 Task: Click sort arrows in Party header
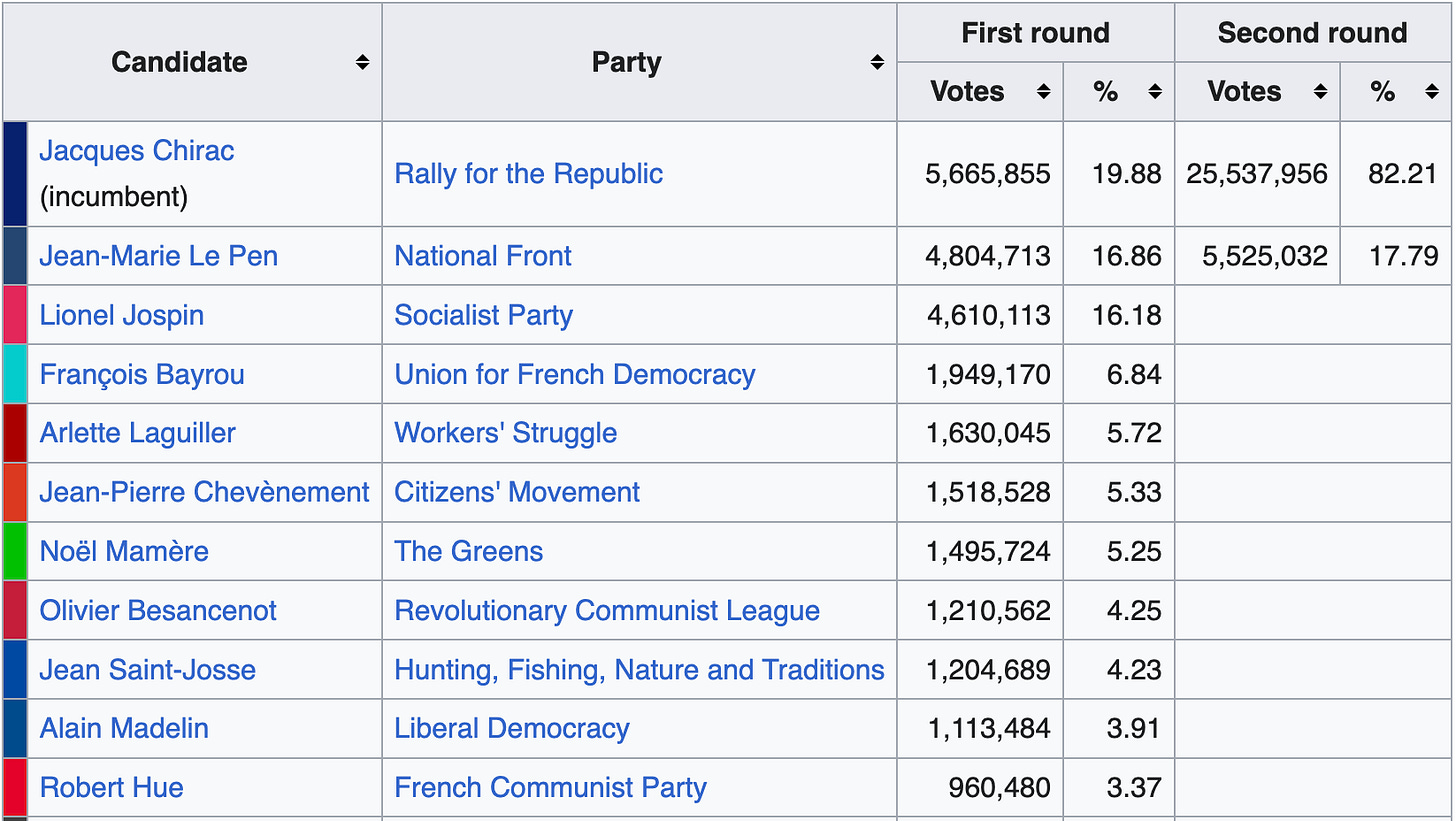tap(877, 62)
